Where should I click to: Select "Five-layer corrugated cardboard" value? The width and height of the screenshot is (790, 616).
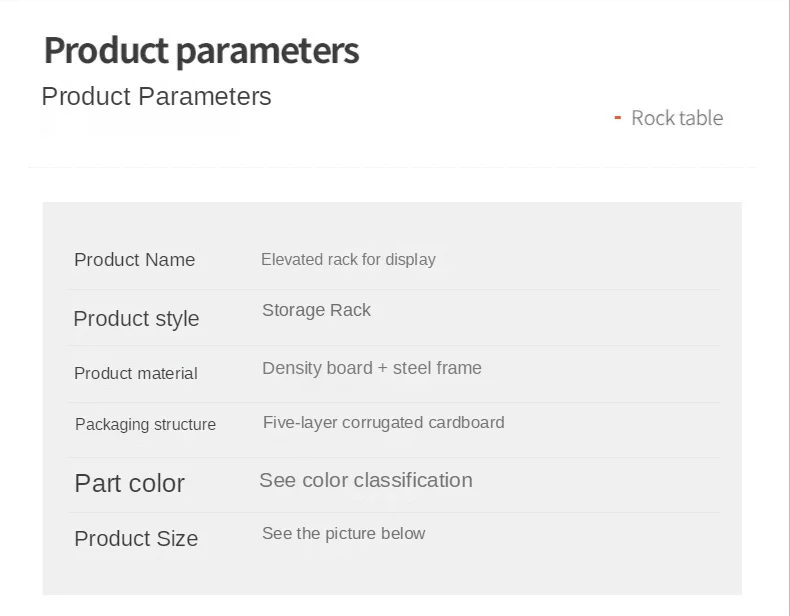[x=383, y=422]
